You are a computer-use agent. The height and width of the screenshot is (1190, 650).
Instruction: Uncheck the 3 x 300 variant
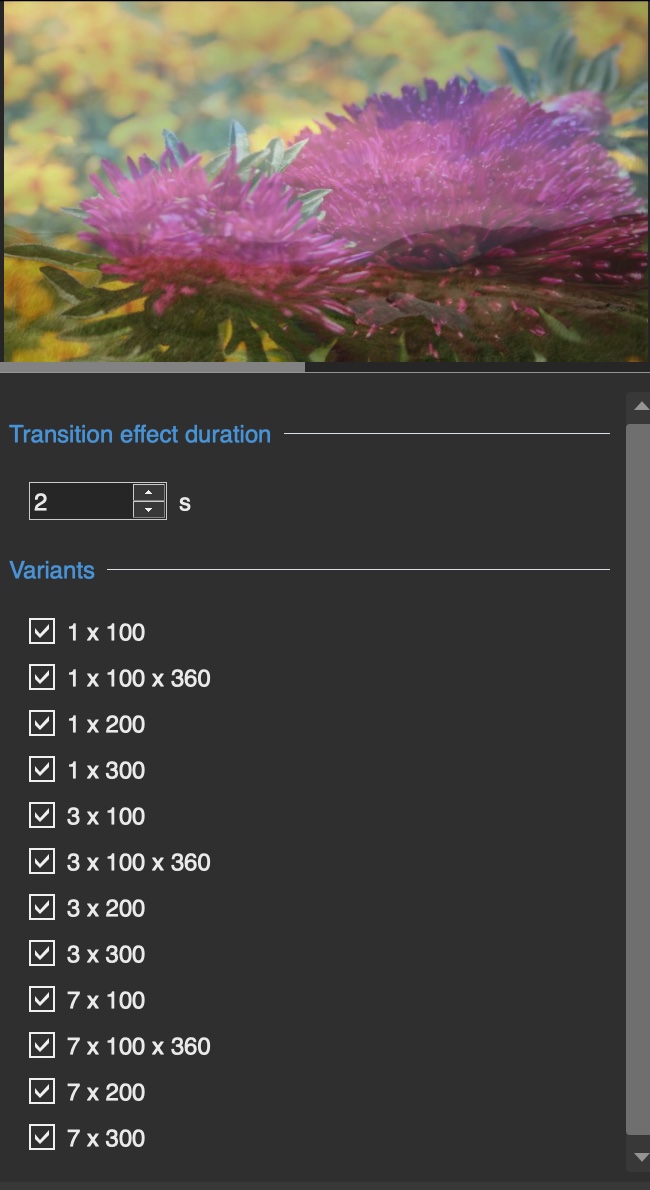coord(42,953)
